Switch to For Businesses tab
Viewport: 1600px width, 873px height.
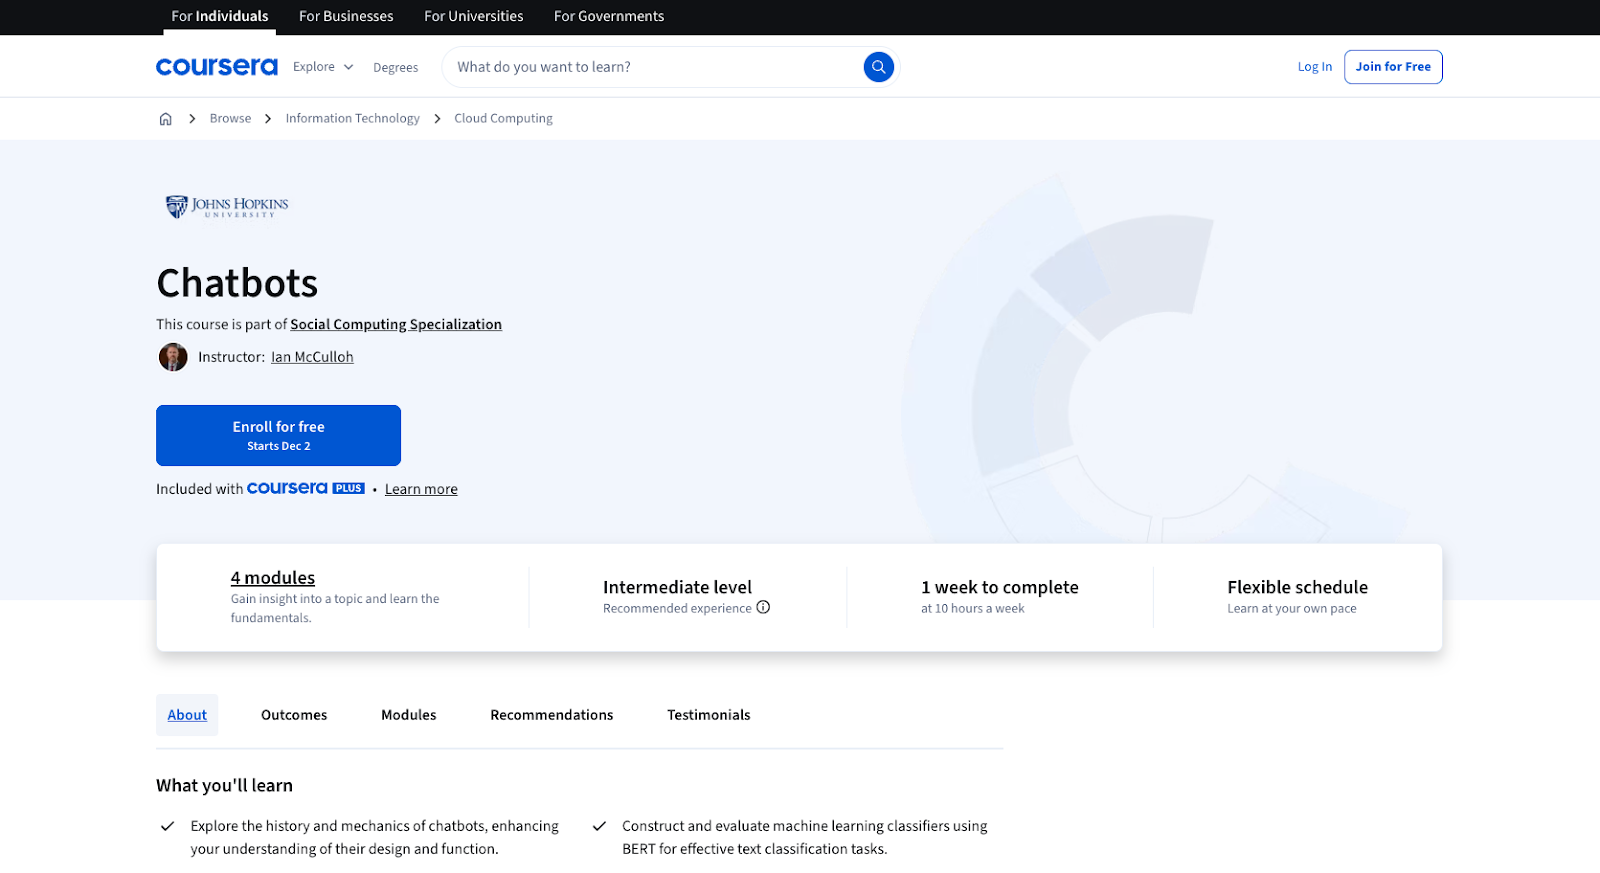[x=346, y=16]
